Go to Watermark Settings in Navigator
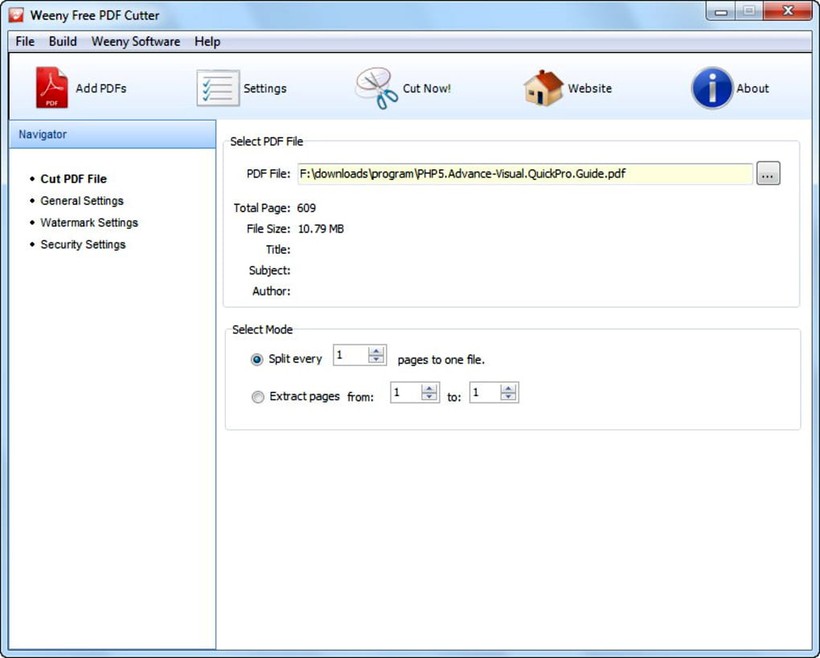The height and width of the screenshot is (658, 820). click(89, 223)
